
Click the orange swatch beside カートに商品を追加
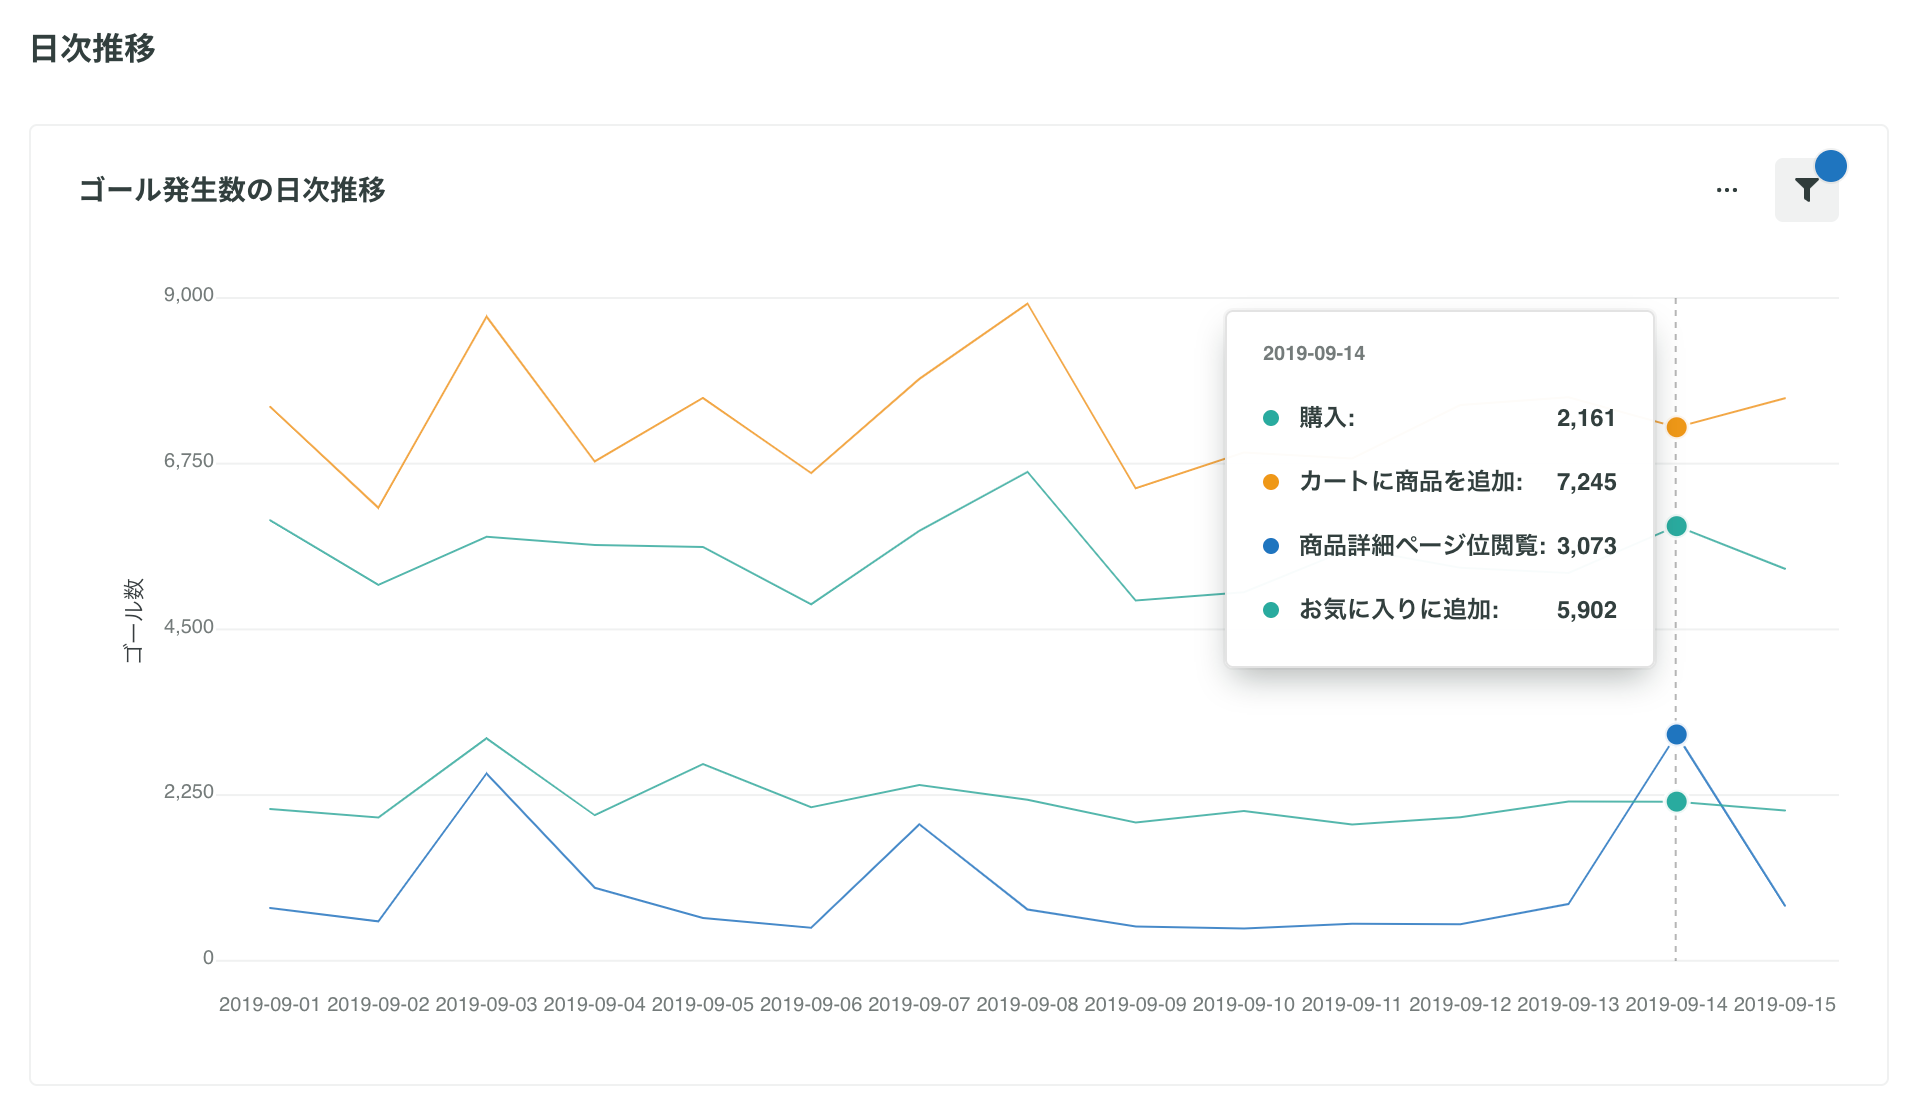click(1271, 482)
